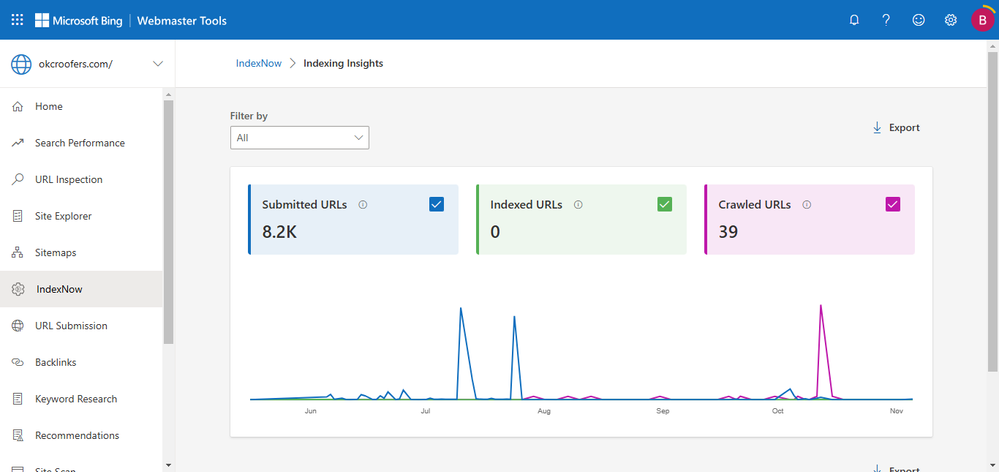
Task: Open the Filter by dropdown
Action: (299, 138)
